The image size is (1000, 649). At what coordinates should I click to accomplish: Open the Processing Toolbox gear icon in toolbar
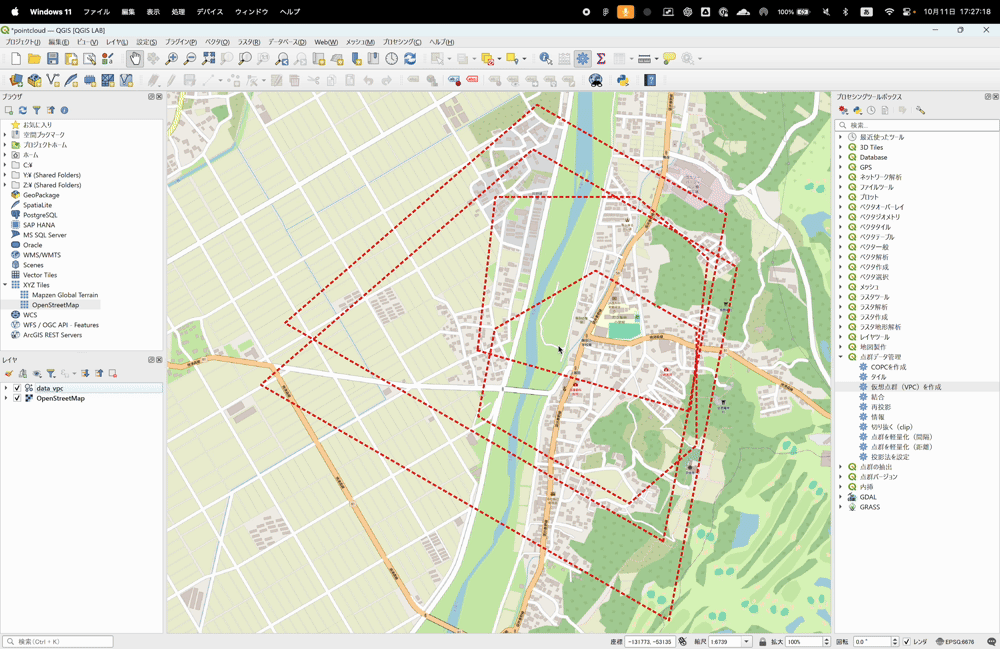[x=583, y=59]
